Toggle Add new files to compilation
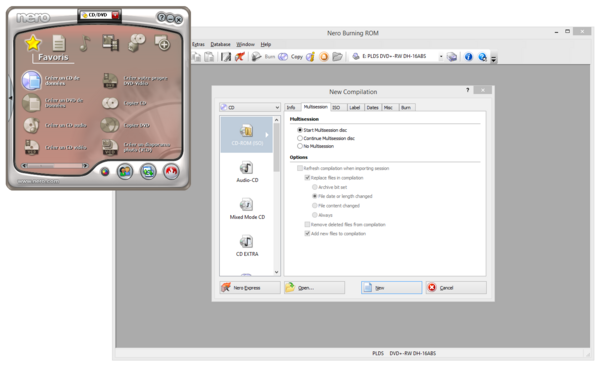The image size is (600, 365). pyautogui.click(x=335, y=234)
